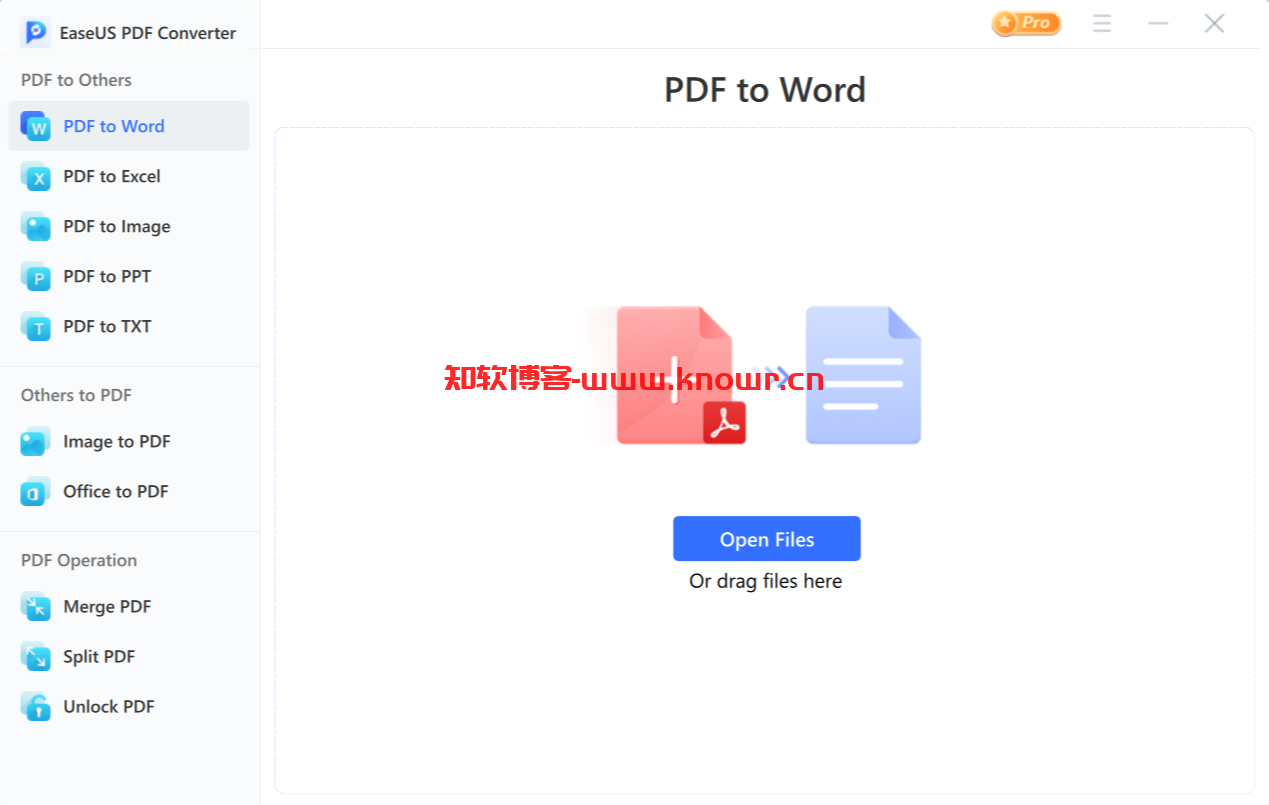Select PDF to PPT option
Image resolution: width=1269 pixels, height=805 pixels.
tap(128, 276)
